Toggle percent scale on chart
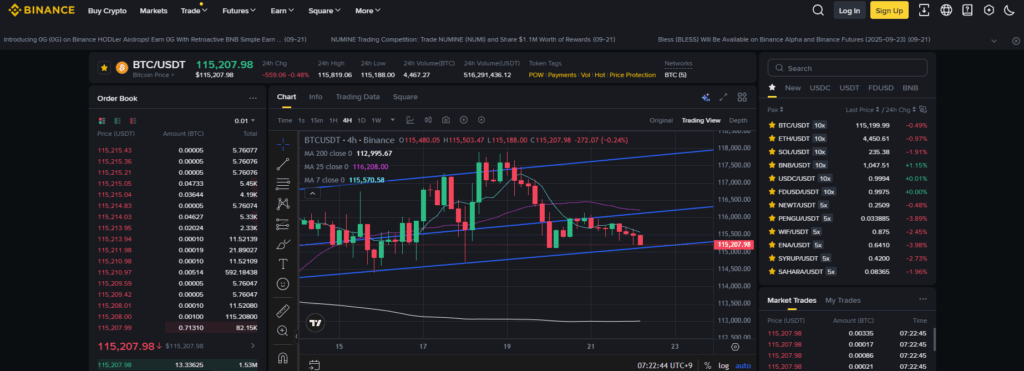The image size is (1024, 371). (x=708, y=366)
